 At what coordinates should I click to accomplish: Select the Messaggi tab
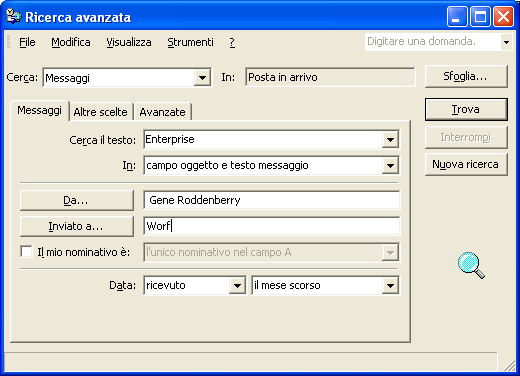point(40,110)
